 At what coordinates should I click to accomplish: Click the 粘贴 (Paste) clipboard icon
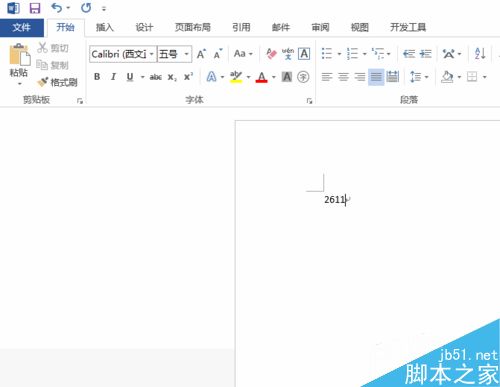[19, 54]
